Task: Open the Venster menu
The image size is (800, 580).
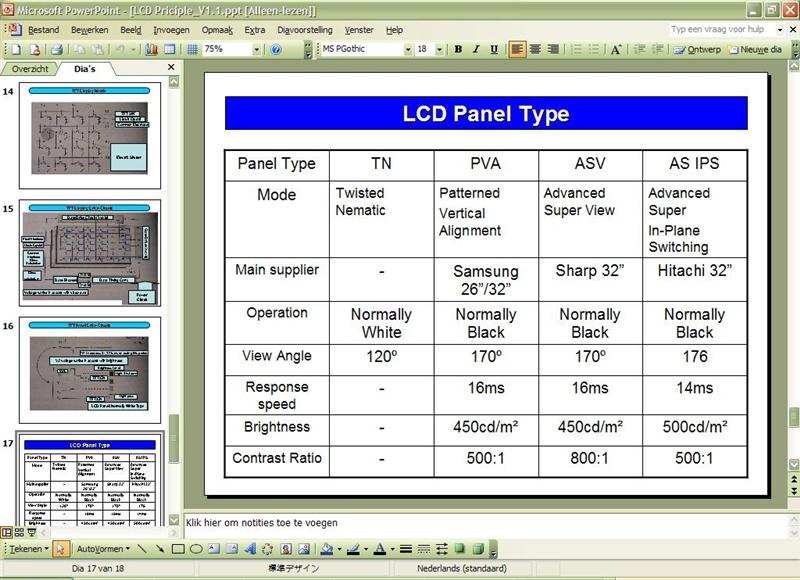Action: [359, 30]
